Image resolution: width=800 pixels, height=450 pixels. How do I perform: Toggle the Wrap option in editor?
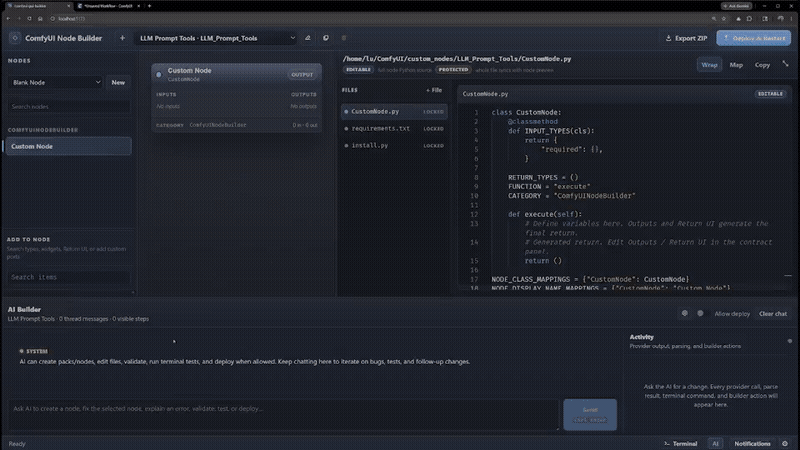(x=709, y=65)
